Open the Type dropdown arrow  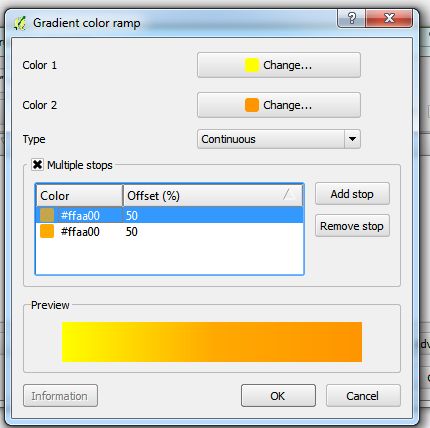(352, 139)
